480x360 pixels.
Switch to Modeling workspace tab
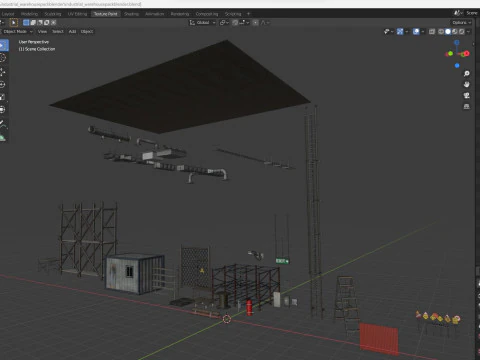point(29,14)
